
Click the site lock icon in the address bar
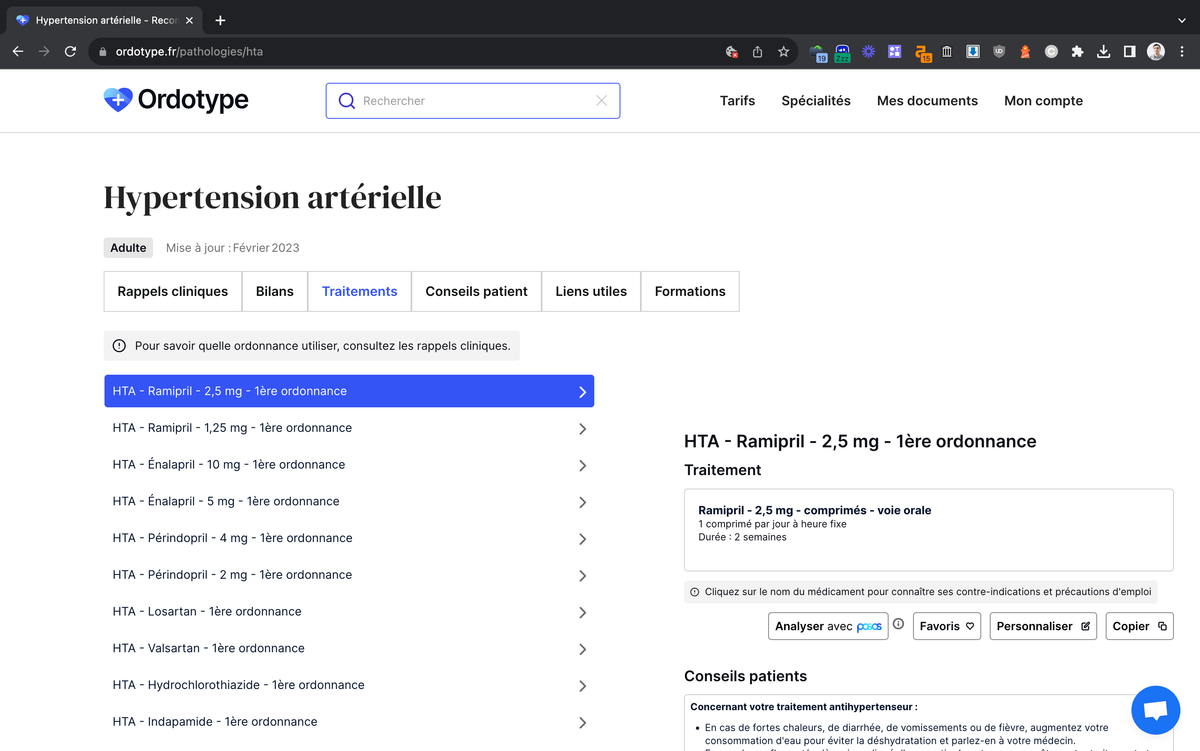point(101,51)
